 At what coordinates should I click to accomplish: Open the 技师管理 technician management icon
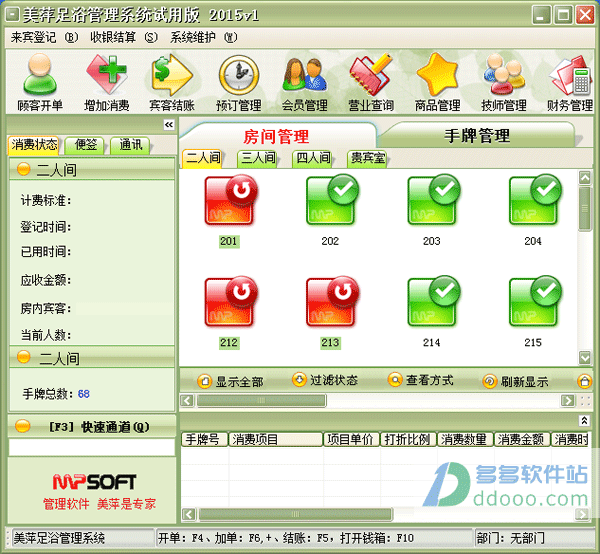(504, 82)
